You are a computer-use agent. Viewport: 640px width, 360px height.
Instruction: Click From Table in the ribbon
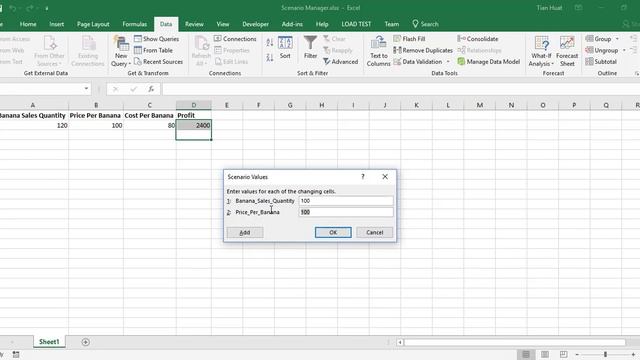[x=153, y=50]
